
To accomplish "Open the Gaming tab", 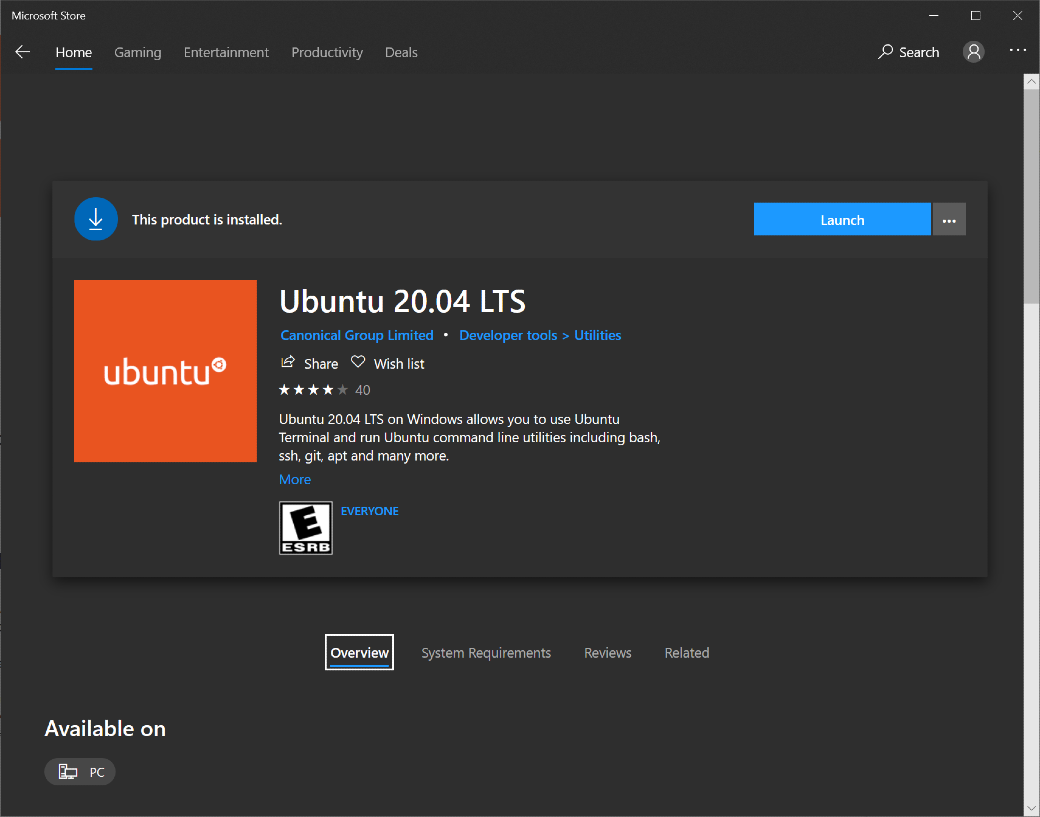I will [x=138, y=52].
